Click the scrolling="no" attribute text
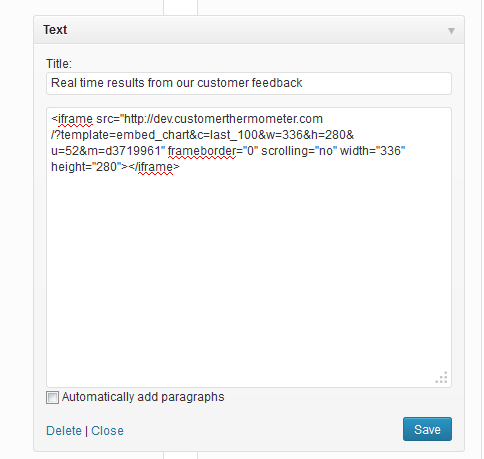The width and height of the screenshot is (484, 459). (299, 151)
